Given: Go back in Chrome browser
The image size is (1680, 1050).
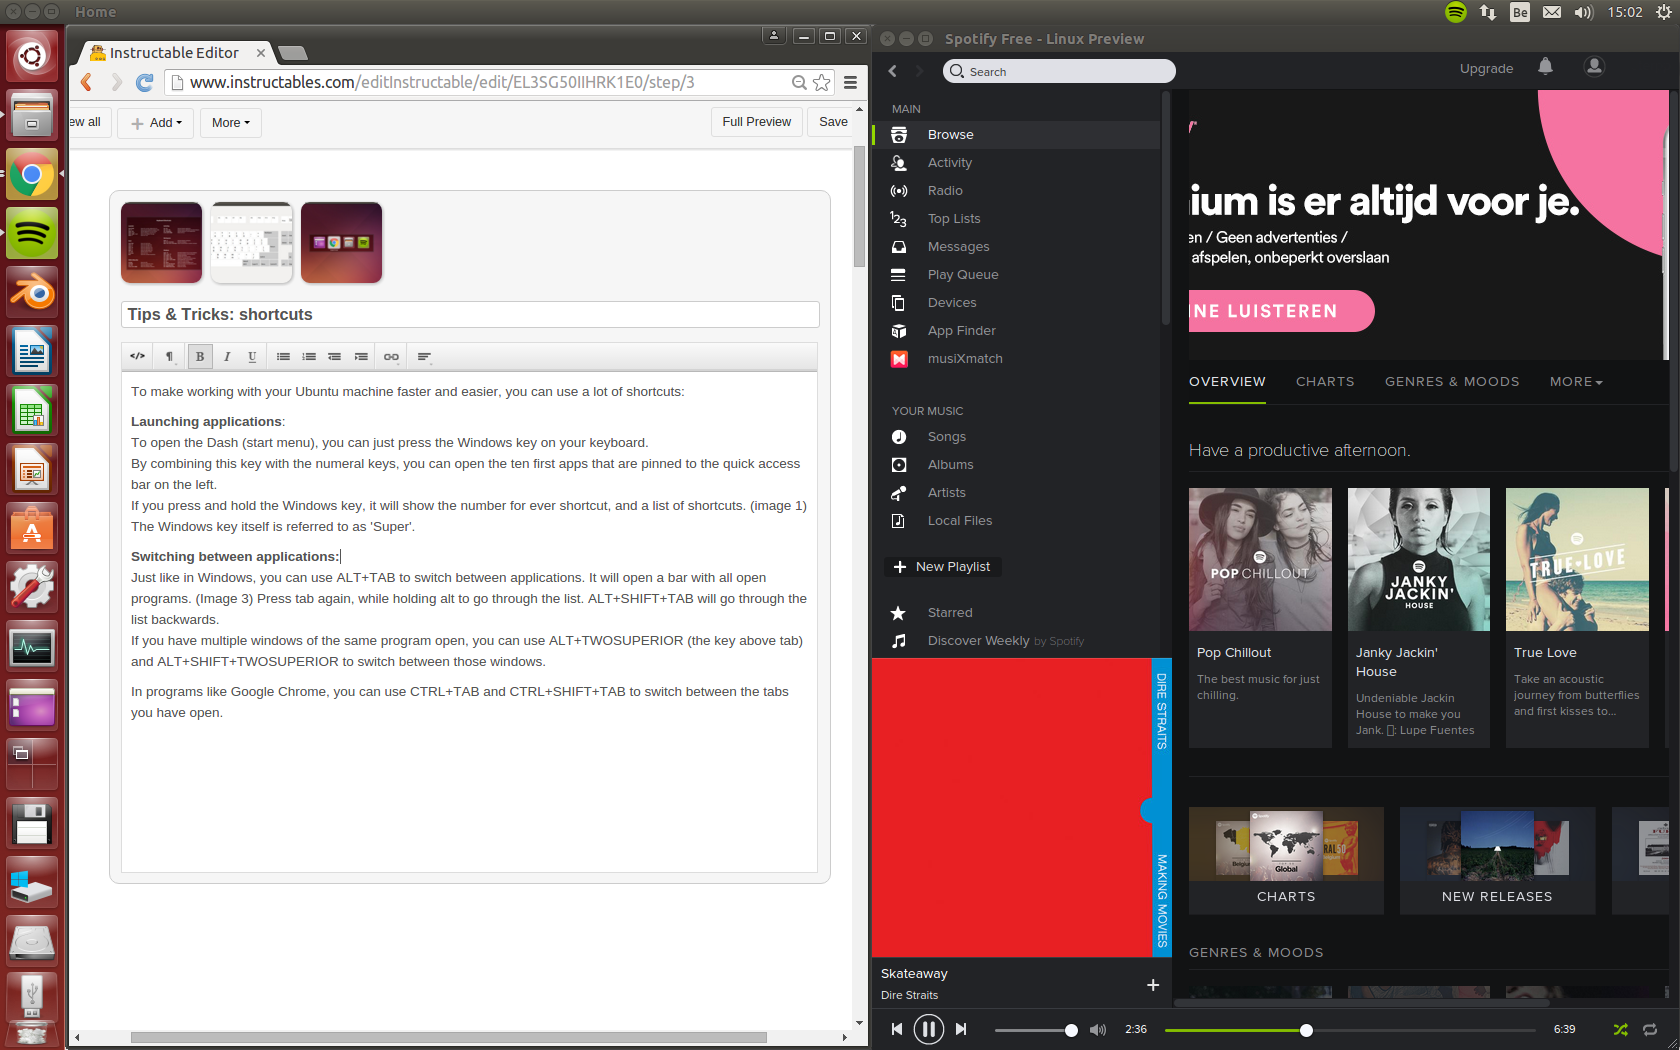Looking at the screenshot, I should [x=87, y=82].
